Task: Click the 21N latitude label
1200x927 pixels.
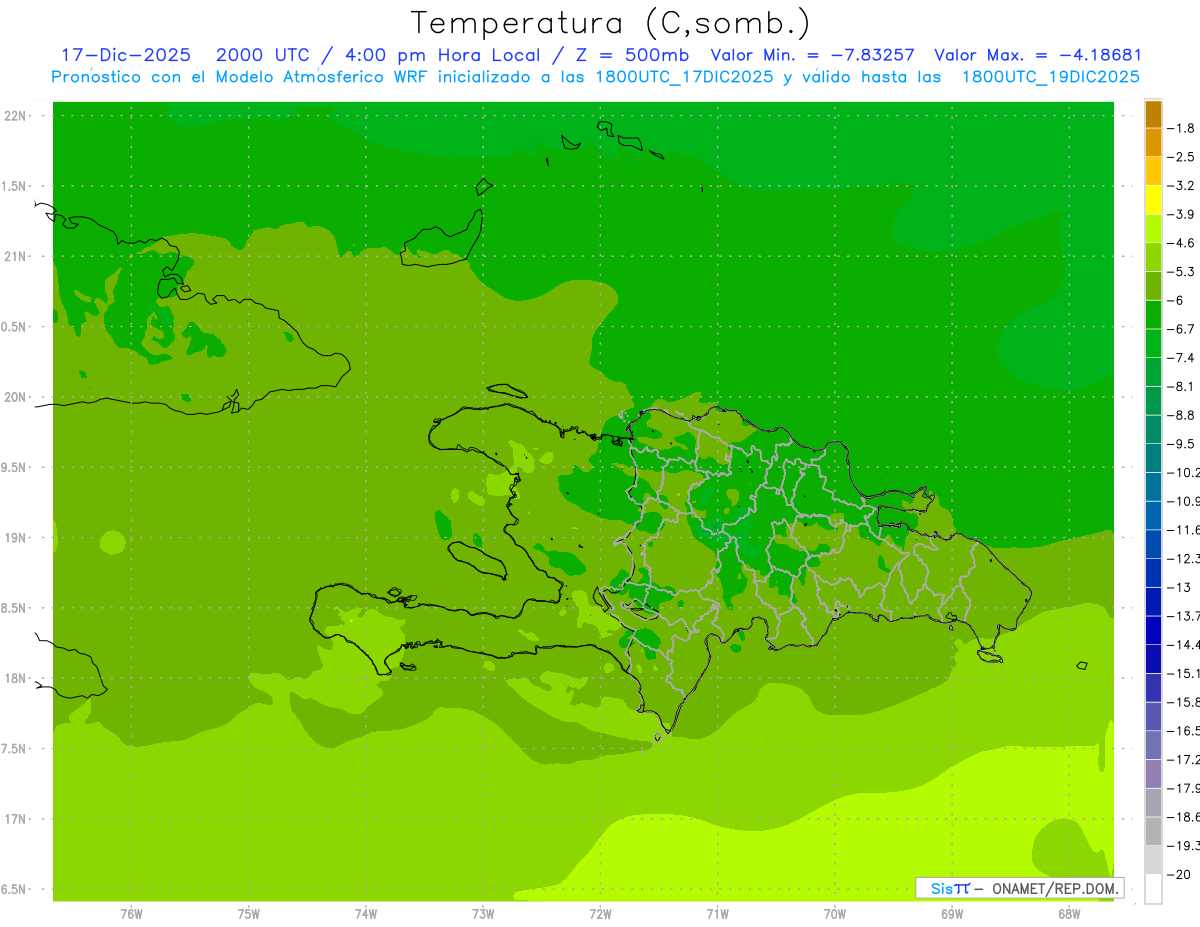Action: click(x=16, y=256)
